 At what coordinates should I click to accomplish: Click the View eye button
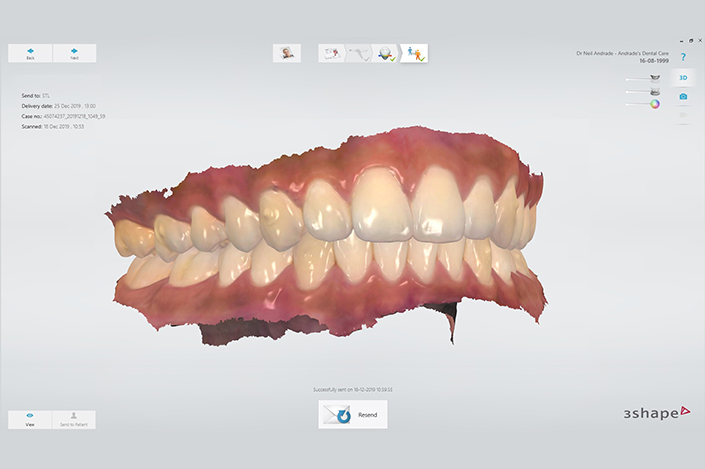[30, 419]
